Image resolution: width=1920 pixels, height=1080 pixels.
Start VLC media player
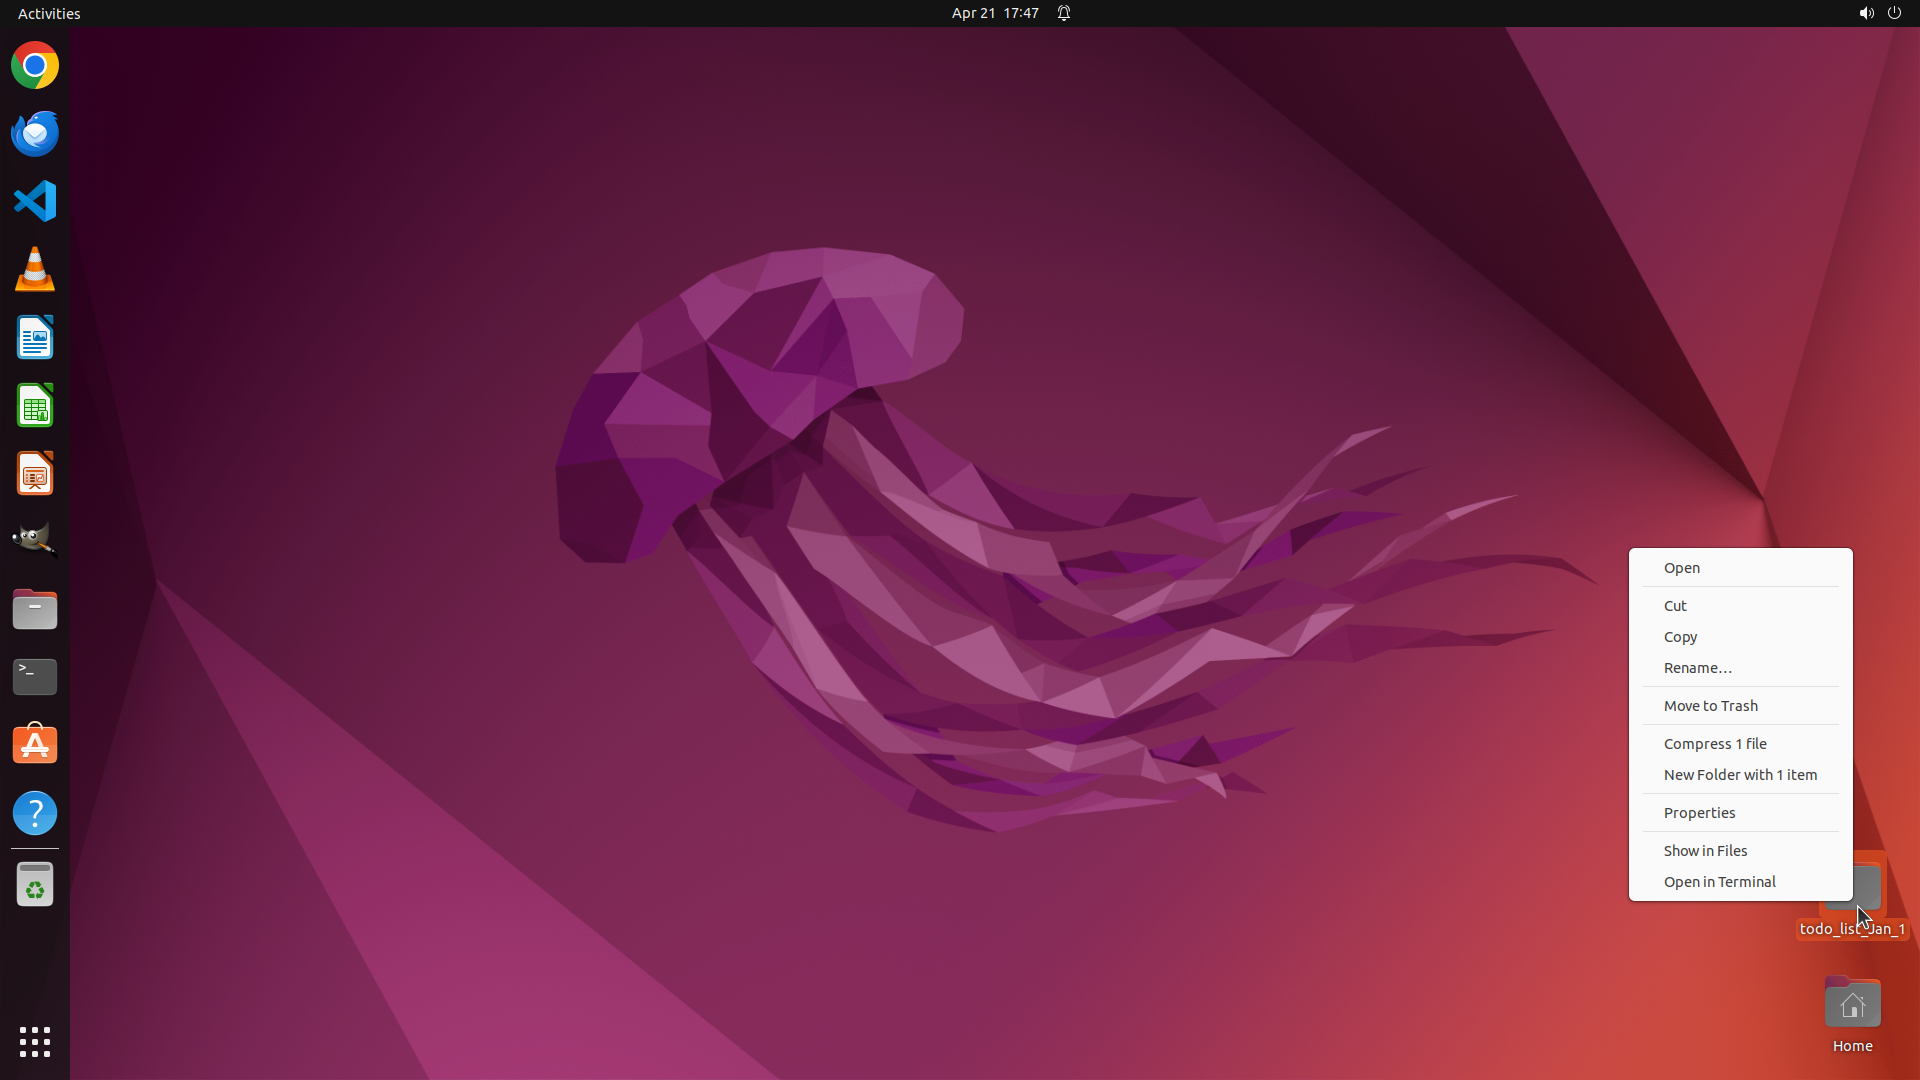pos(35,270)
